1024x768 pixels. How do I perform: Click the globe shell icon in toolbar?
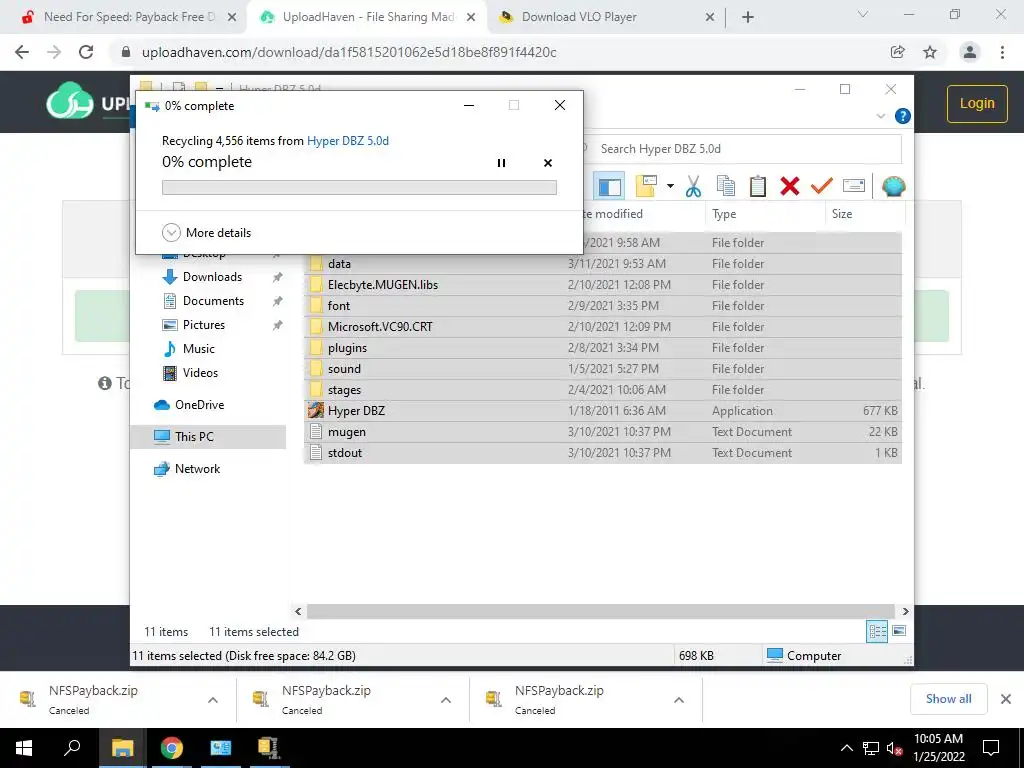pyautogui.click(x=893, y=187)
